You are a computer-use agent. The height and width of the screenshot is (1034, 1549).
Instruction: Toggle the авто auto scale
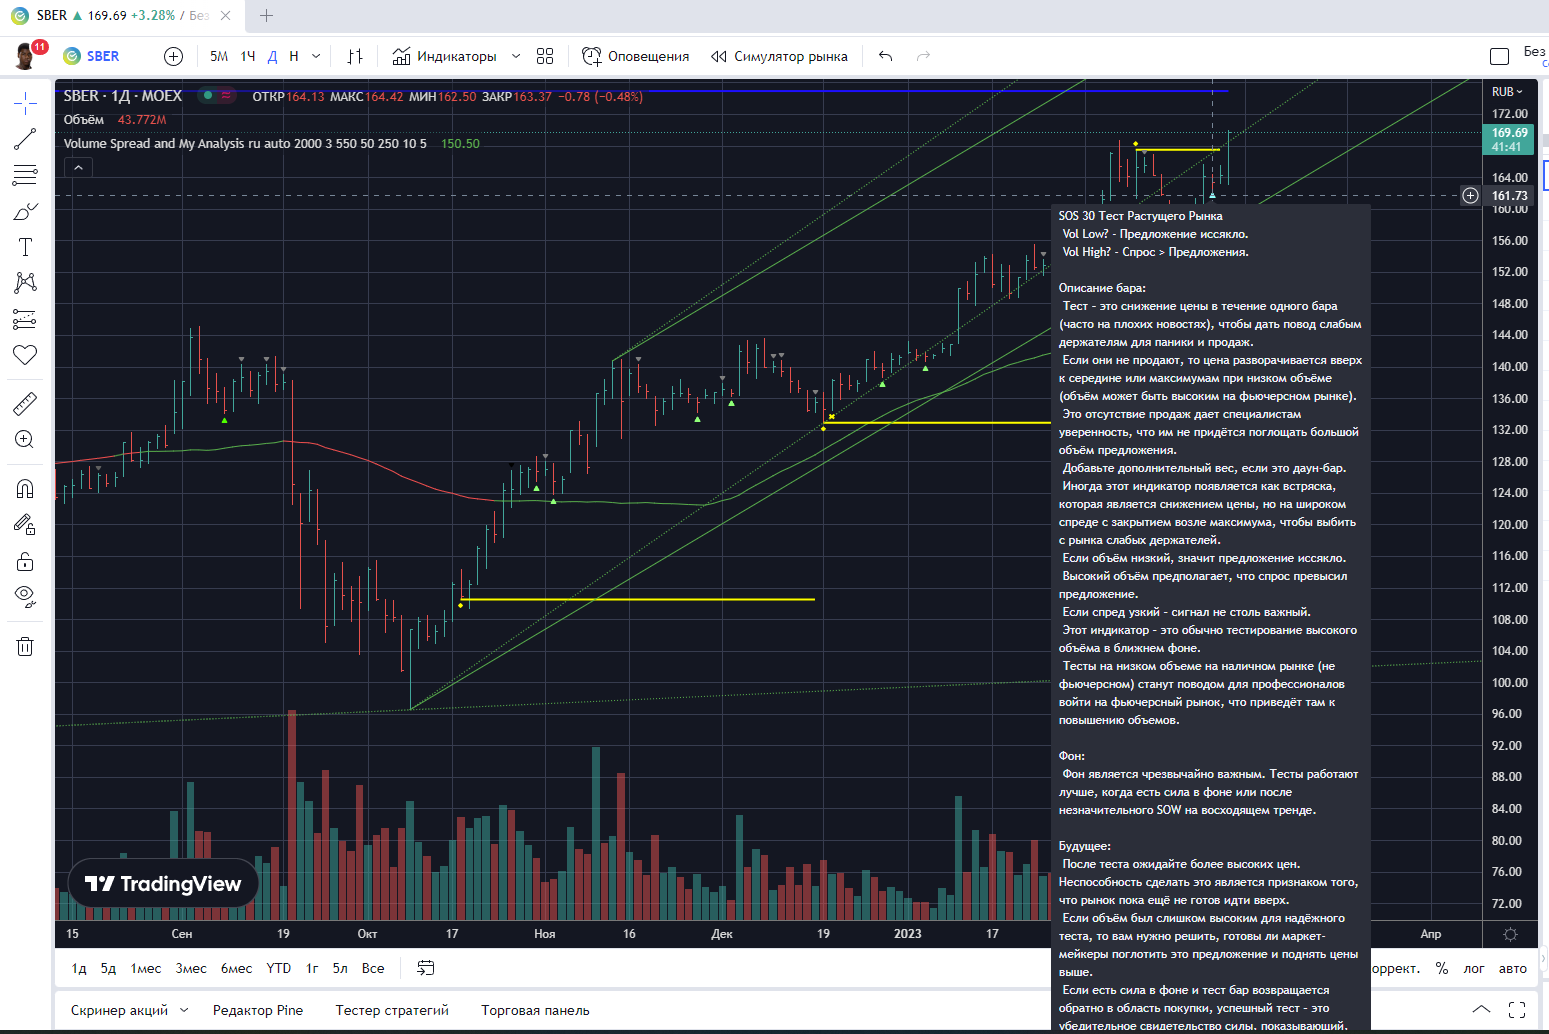point(1513,968)
